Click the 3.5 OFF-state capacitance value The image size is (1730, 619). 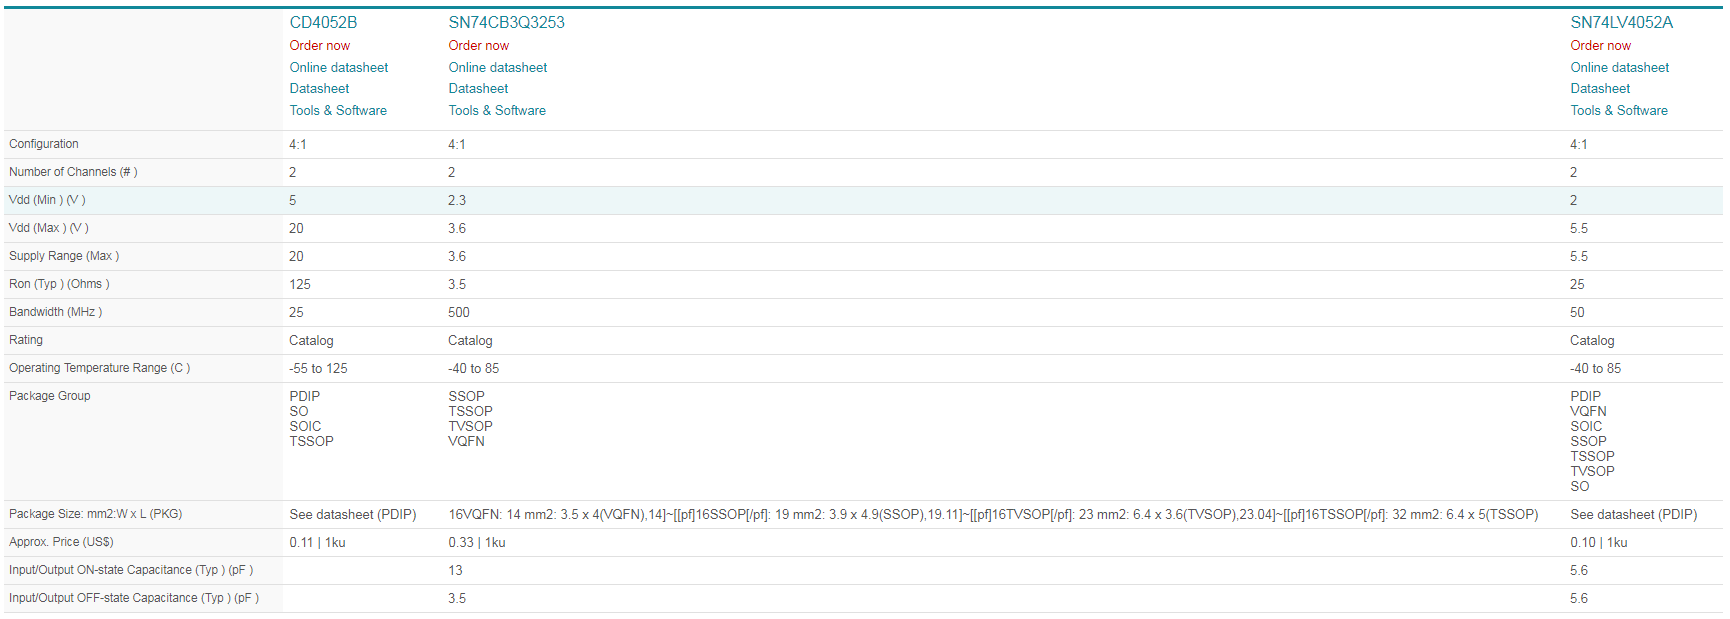coord(457,598)
